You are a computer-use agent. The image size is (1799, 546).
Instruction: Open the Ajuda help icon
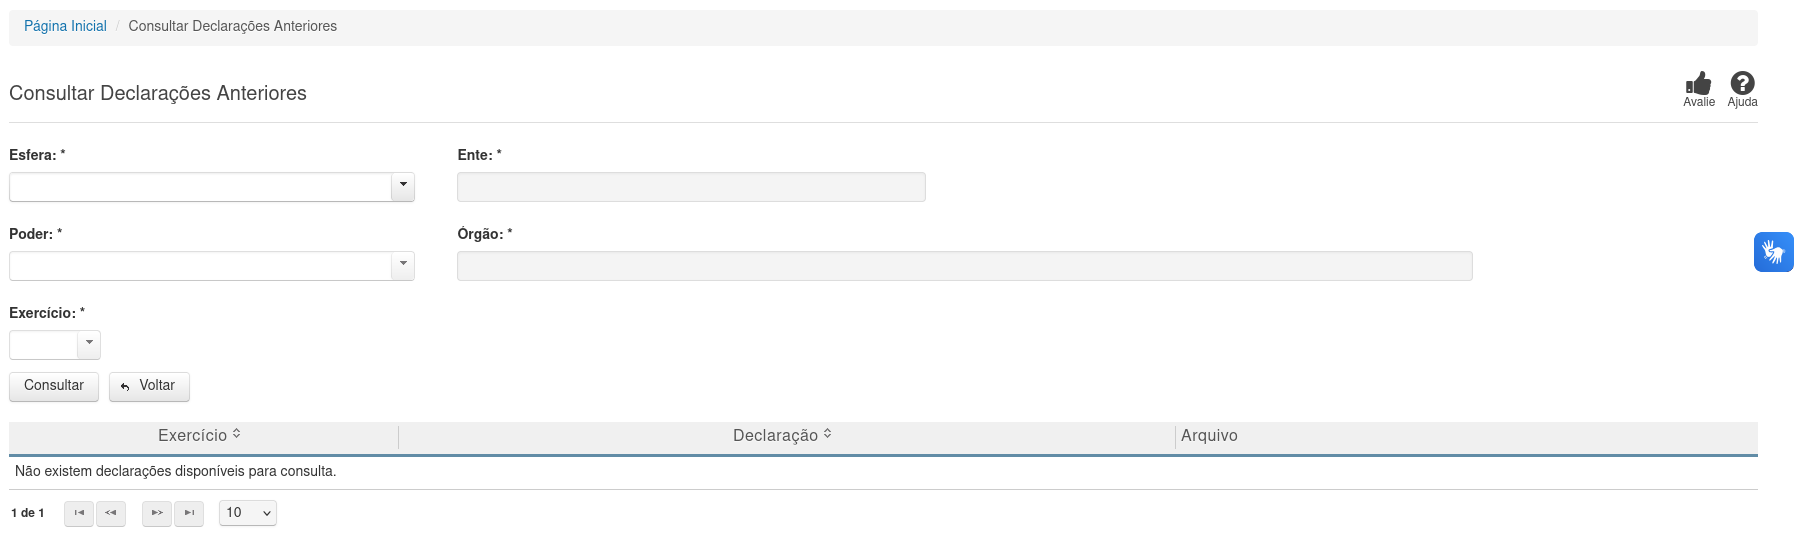[1742, 84]
